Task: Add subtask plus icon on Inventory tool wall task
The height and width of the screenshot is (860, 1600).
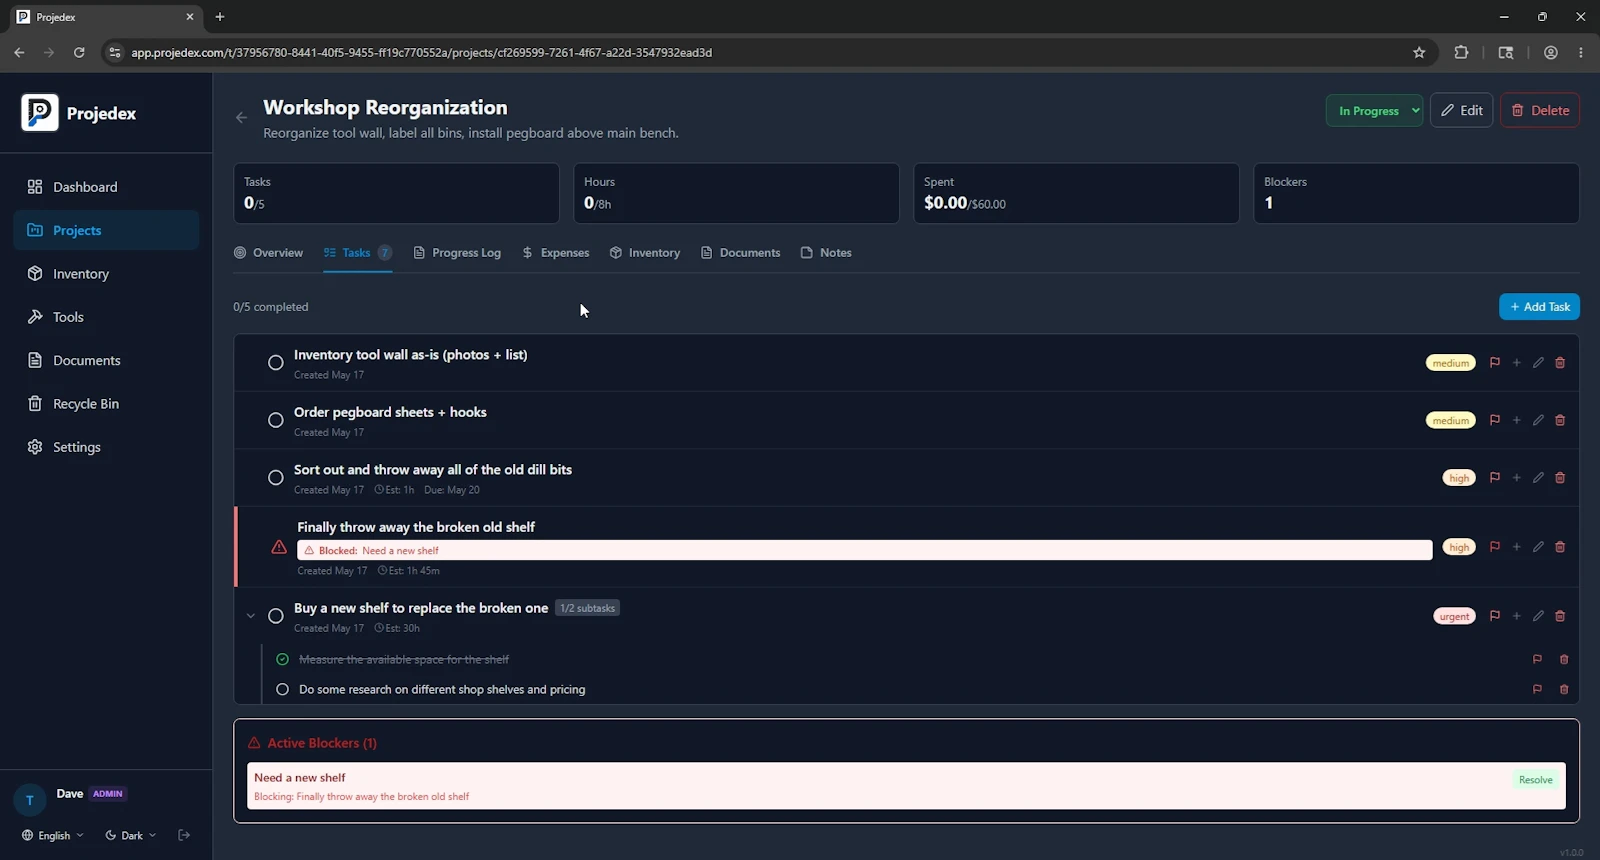Action: coord(1517,363)
